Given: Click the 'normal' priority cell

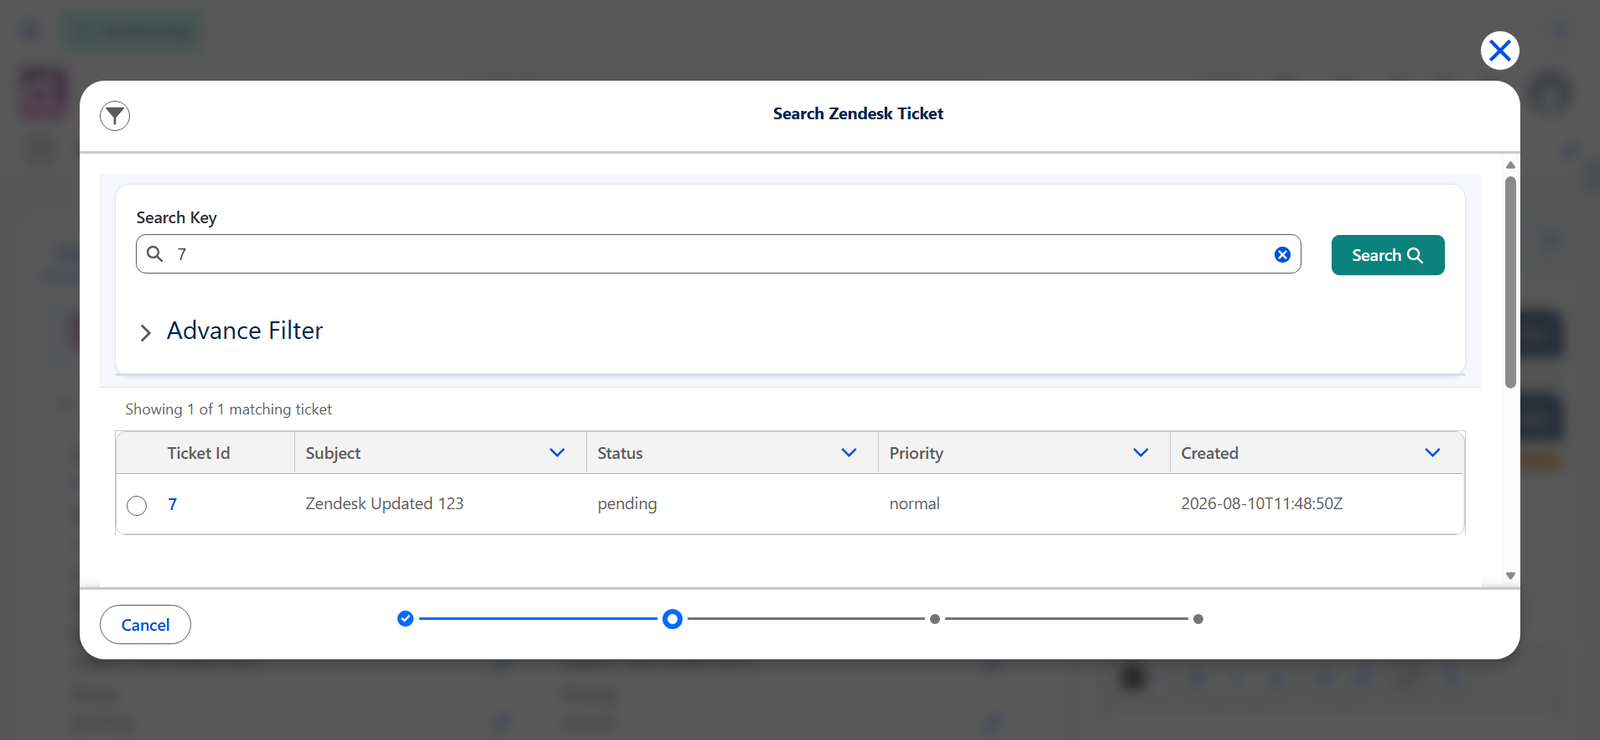Looking at the screenshot, I should point(914,504).
